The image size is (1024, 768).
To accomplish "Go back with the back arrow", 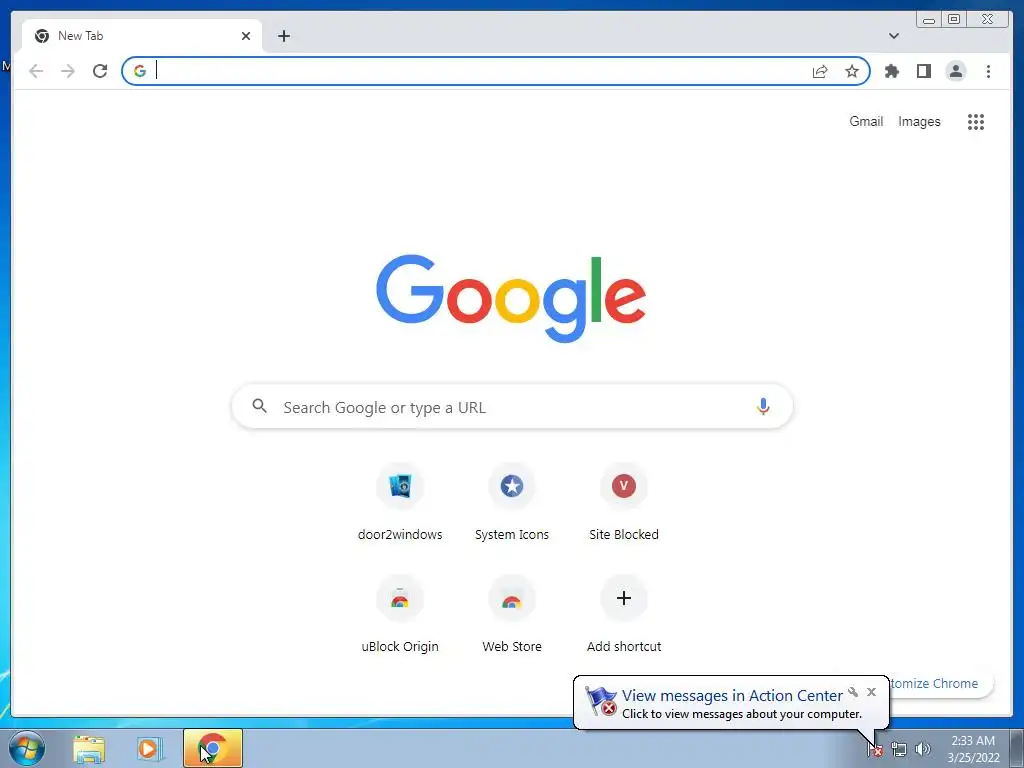I will [x=36, y=71].
